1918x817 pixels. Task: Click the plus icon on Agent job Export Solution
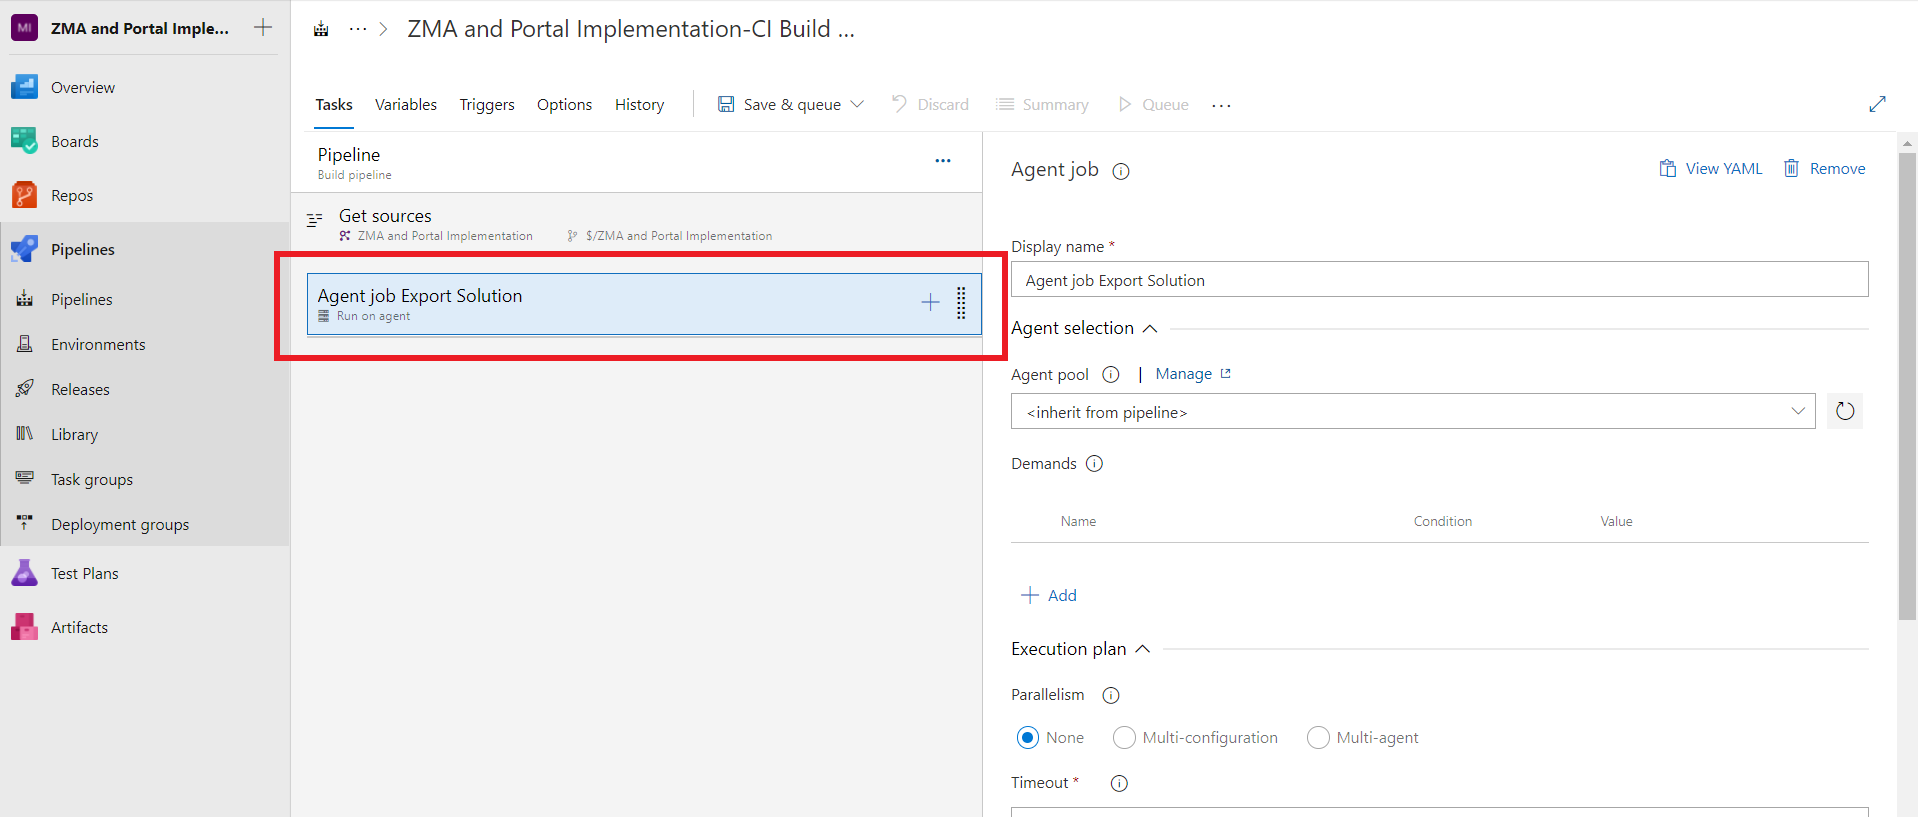tap(930, 303)
